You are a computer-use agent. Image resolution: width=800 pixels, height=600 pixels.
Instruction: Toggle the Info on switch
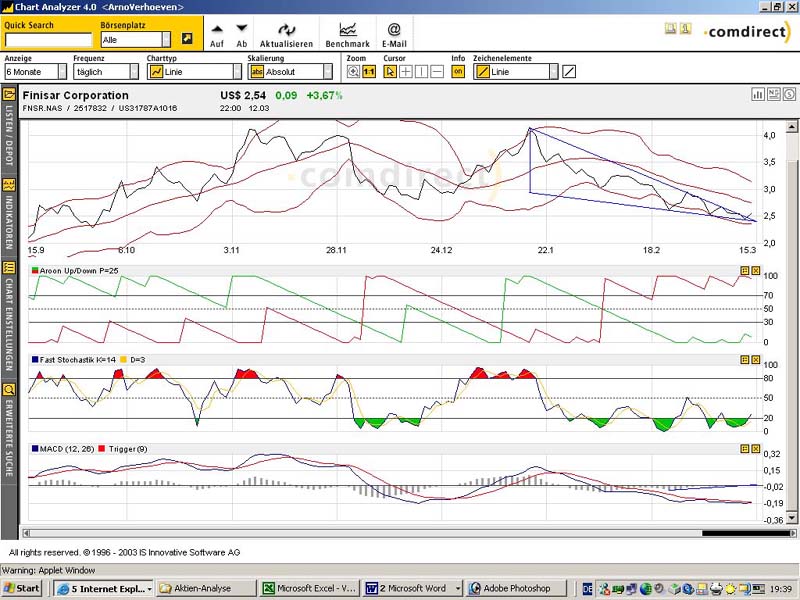(458, 72)
